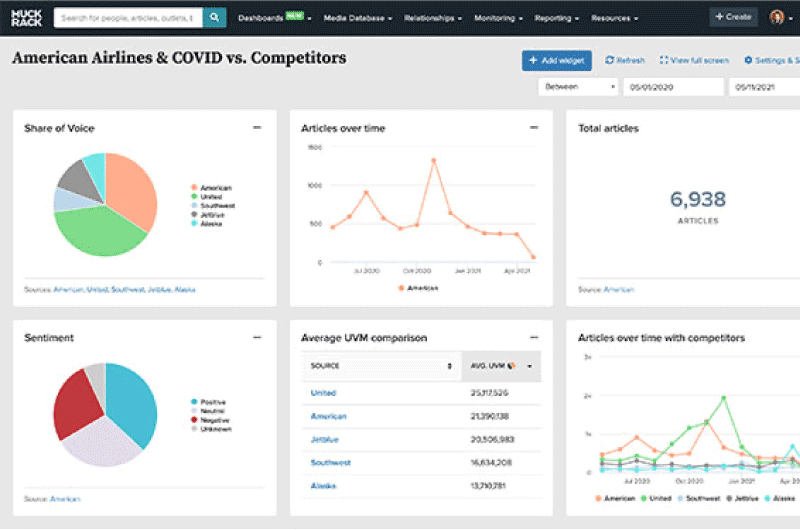Click Southwest source link under Share of Voice
This screenshot has height=530, width=800.
(128, 289)
